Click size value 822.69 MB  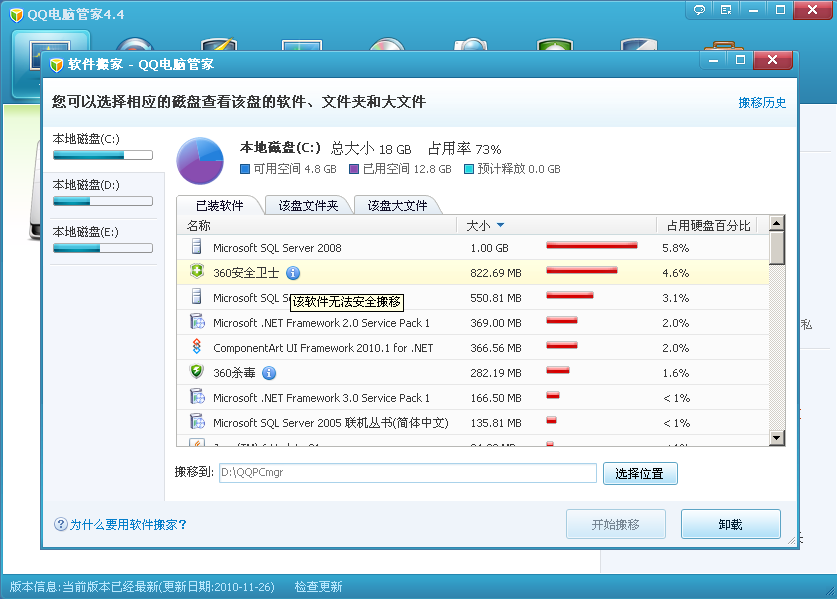click(x=496, y=273)
